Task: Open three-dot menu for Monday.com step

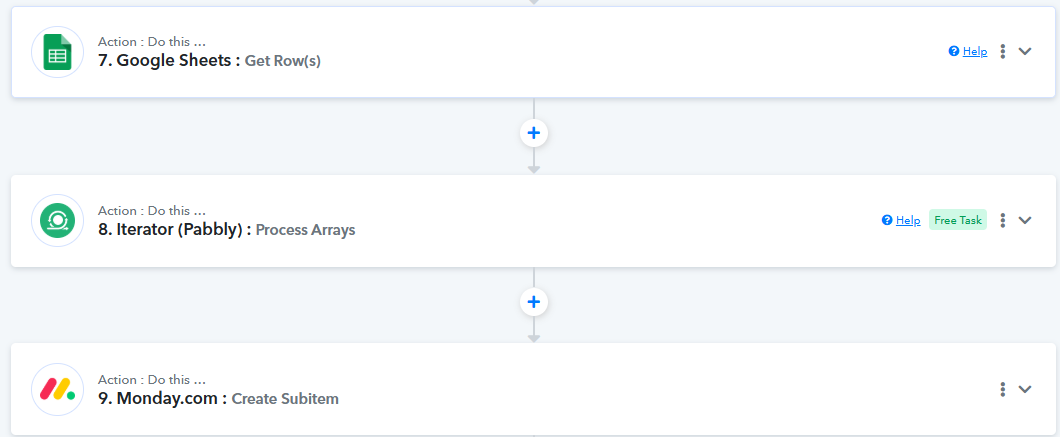Action: (1003, 389)
